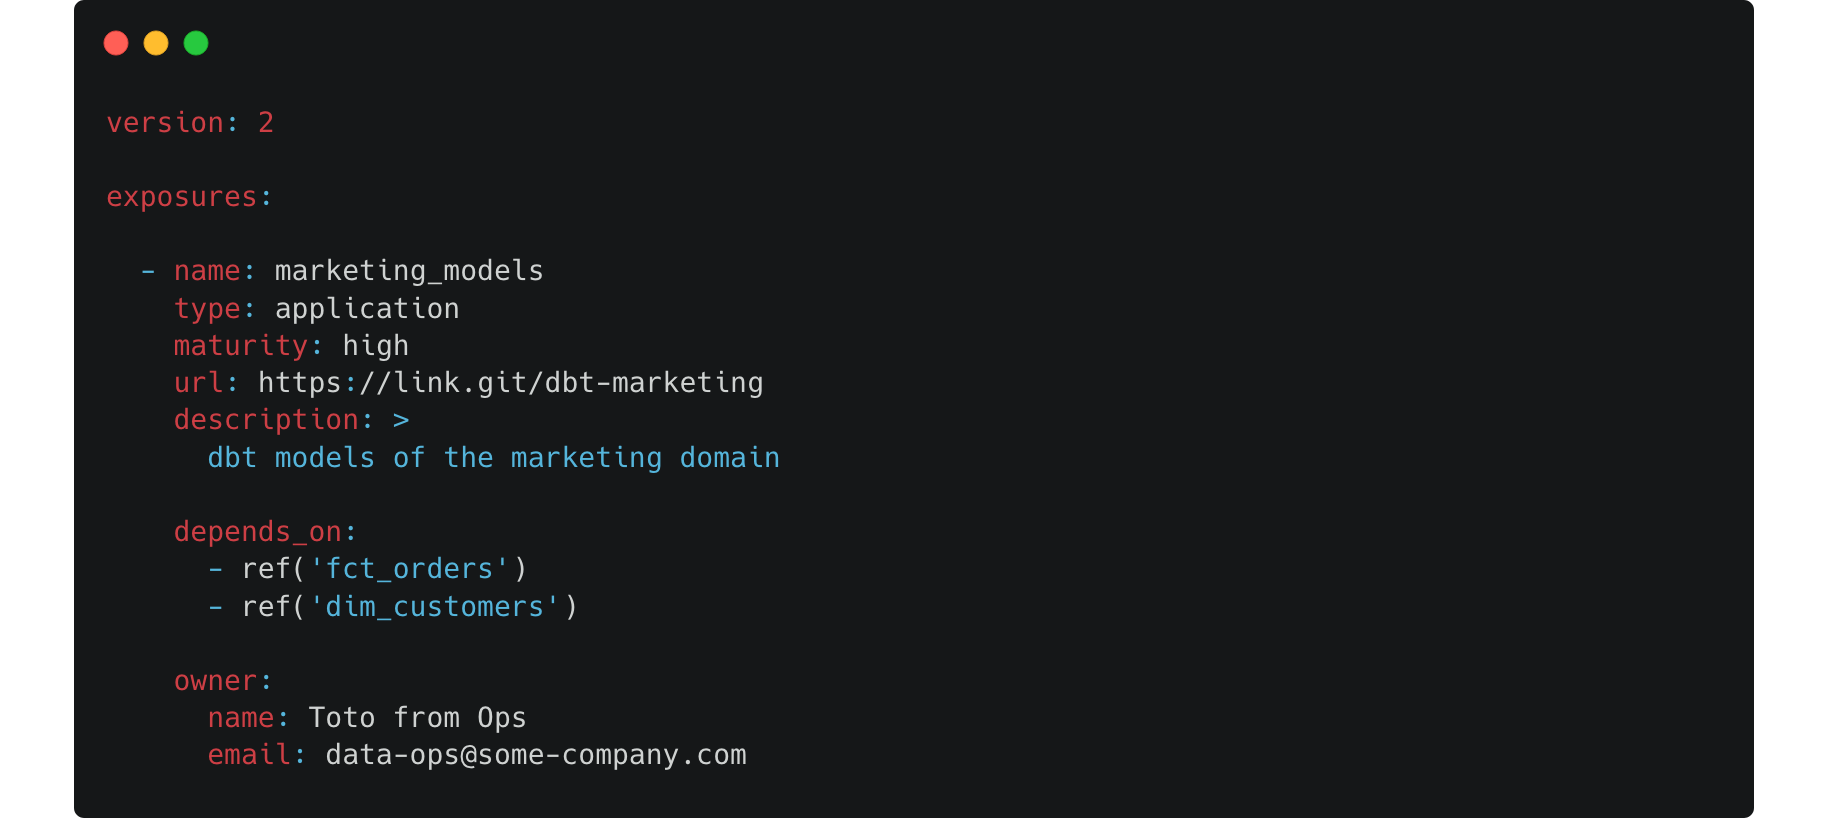1828x818 pixels.
Task: Click the 'maturity' key
Action: click(240, 346)
